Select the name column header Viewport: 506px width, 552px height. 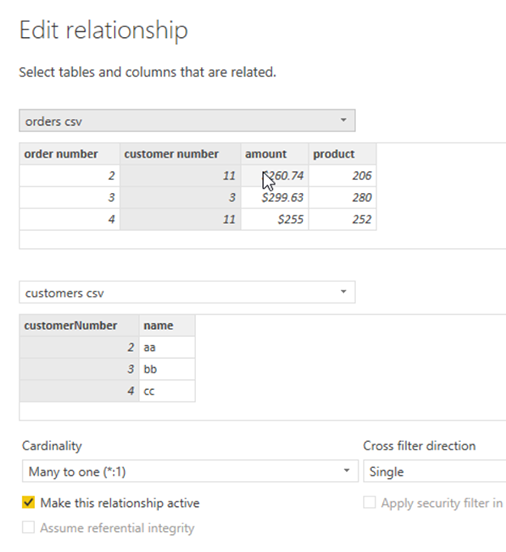pyautogui.click(x=167, y=325)
